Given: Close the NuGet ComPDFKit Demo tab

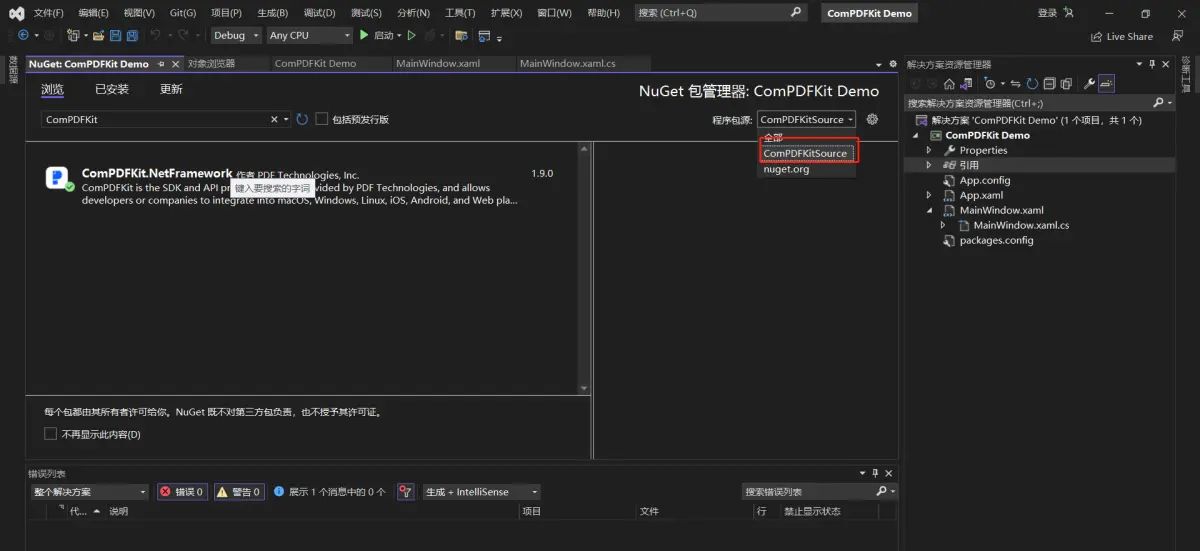Looking at the screenshot, I should coord(176,63).
